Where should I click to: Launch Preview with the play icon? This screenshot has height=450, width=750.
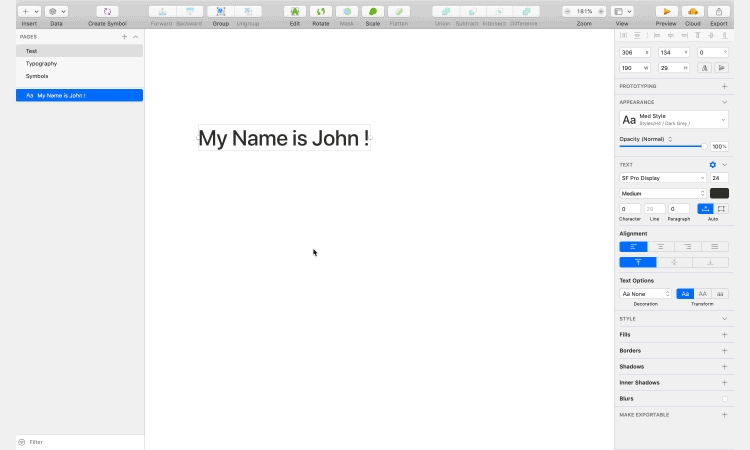click(666, 12)
